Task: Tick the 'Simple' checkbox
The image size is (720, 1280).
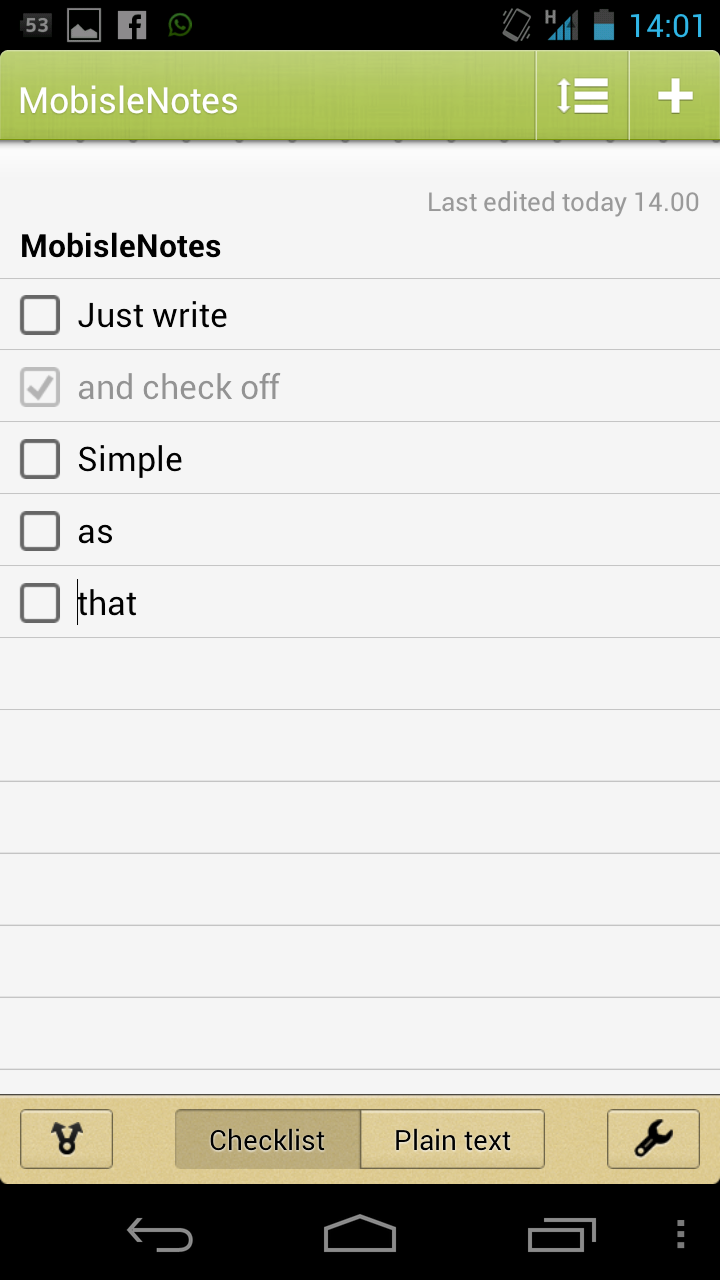Action: (x=40, y=459)
